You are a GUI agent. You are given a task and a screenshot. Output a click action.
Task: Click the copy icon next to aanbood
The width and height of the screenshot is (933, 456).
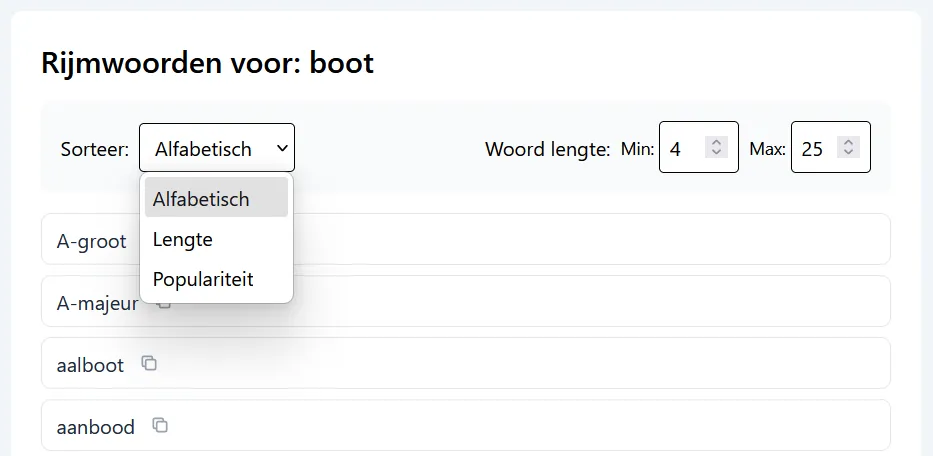(160, 425)
